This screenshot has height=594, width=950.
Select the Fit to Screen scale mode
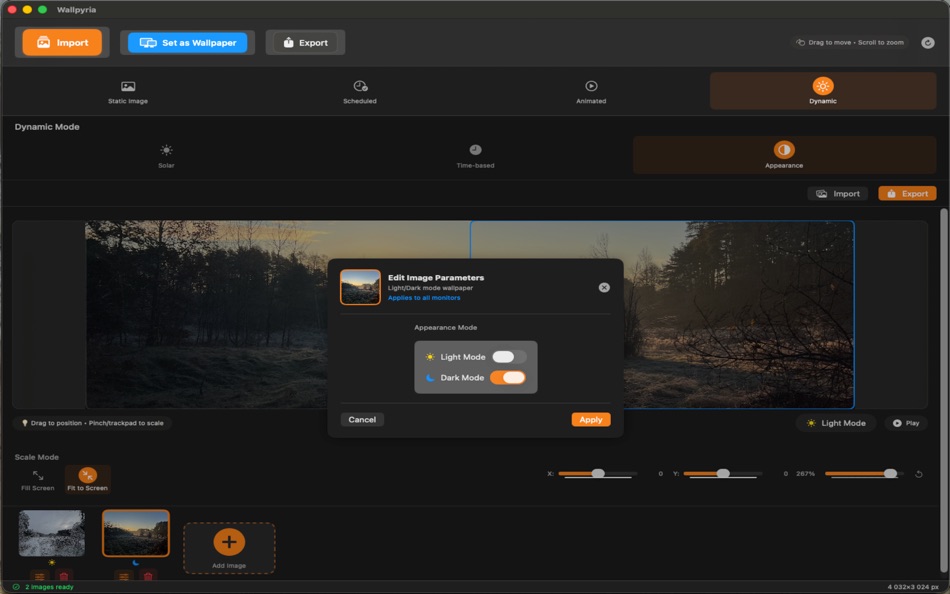(88, 479)
